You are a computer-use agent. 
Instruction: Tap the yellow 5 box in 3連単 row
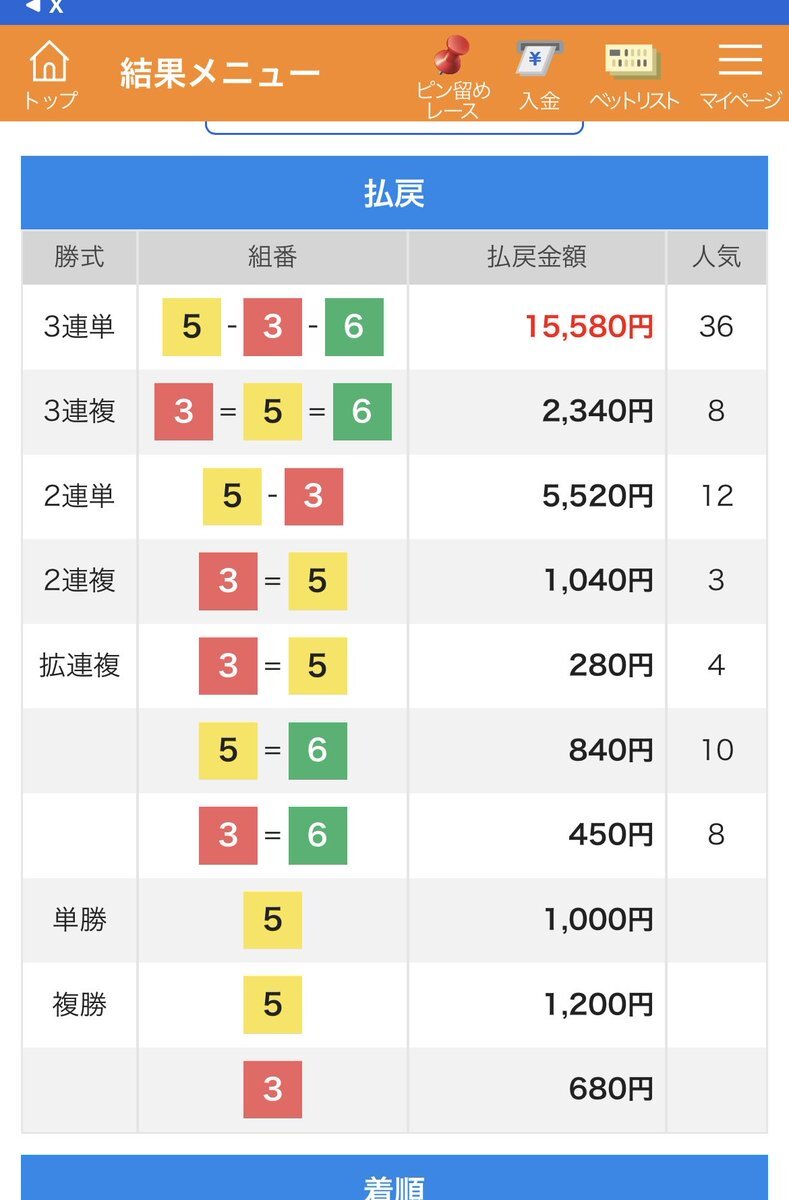click(192, 327)
